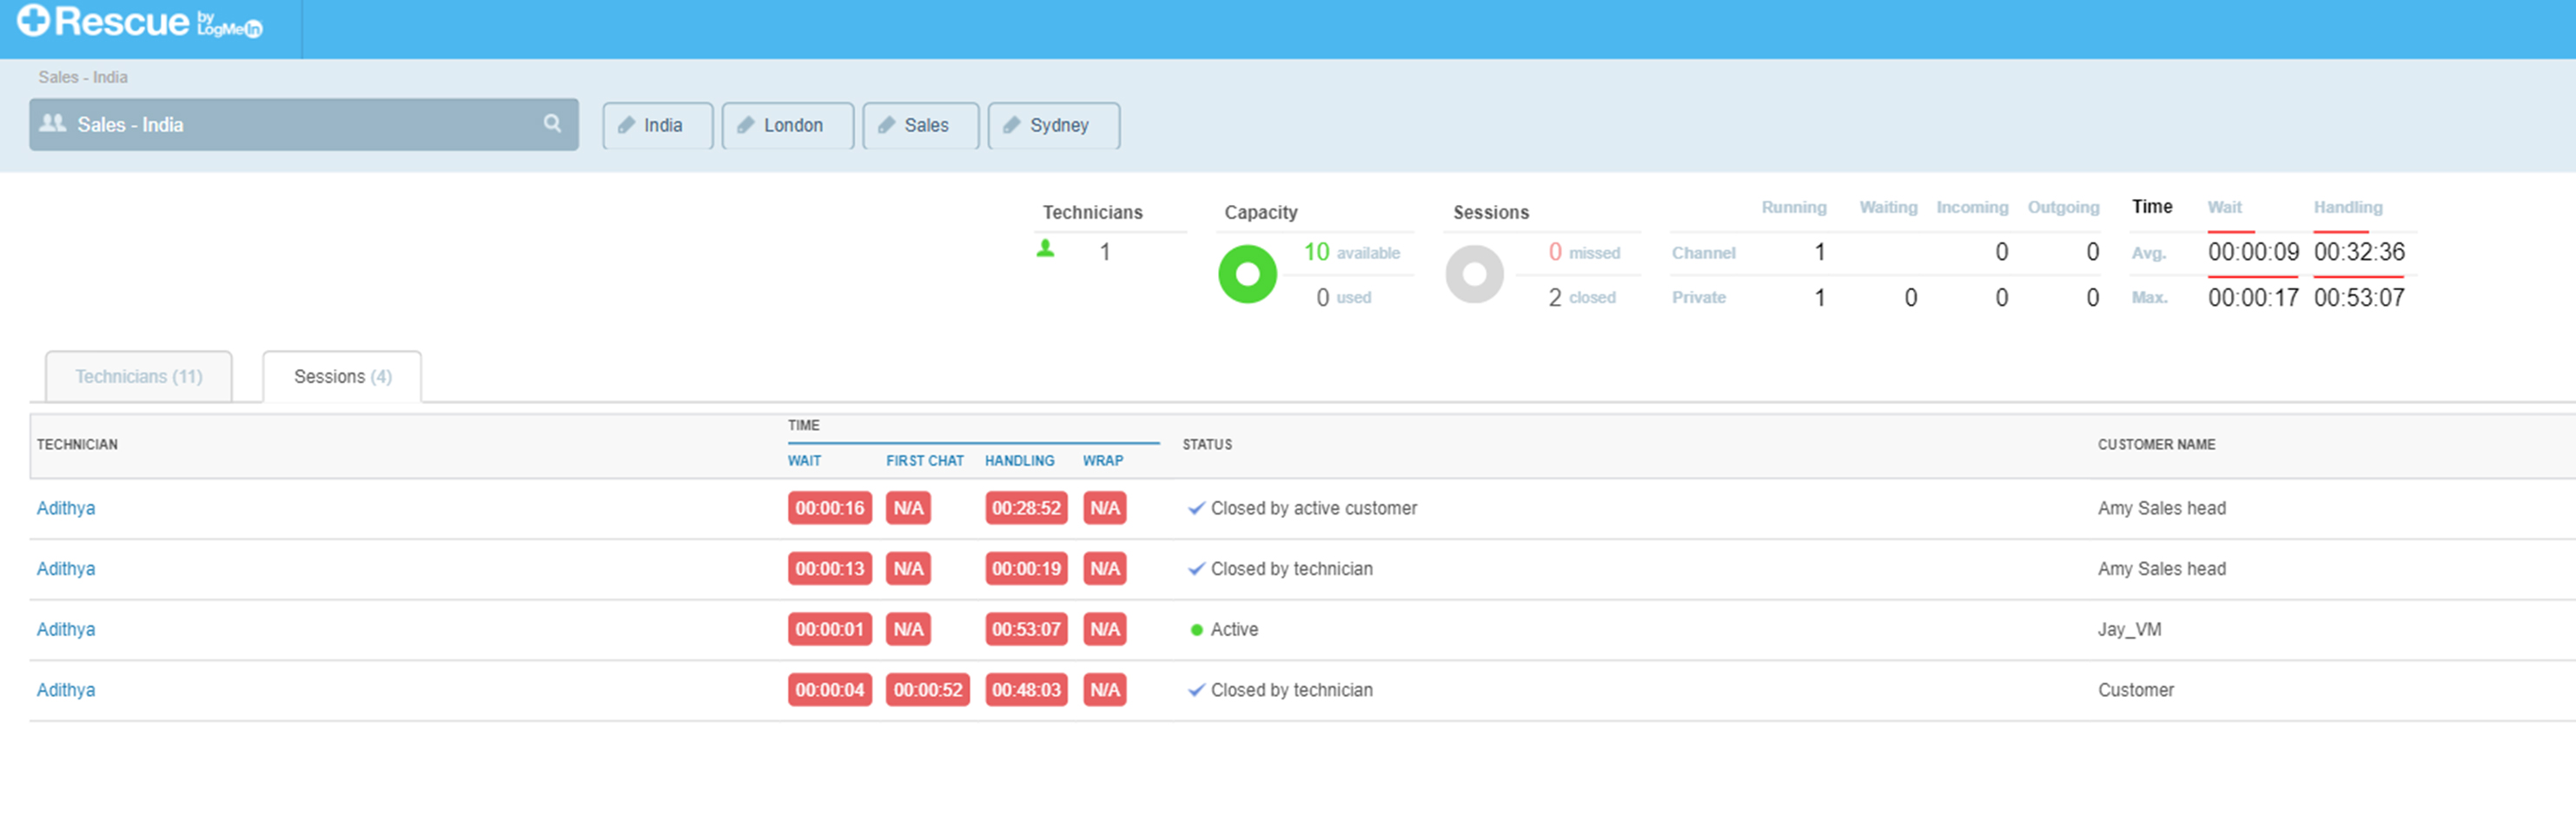Click the Sales - India breadcrumb text
Viewport: 2576px width, 821px height.
point(83,77)
